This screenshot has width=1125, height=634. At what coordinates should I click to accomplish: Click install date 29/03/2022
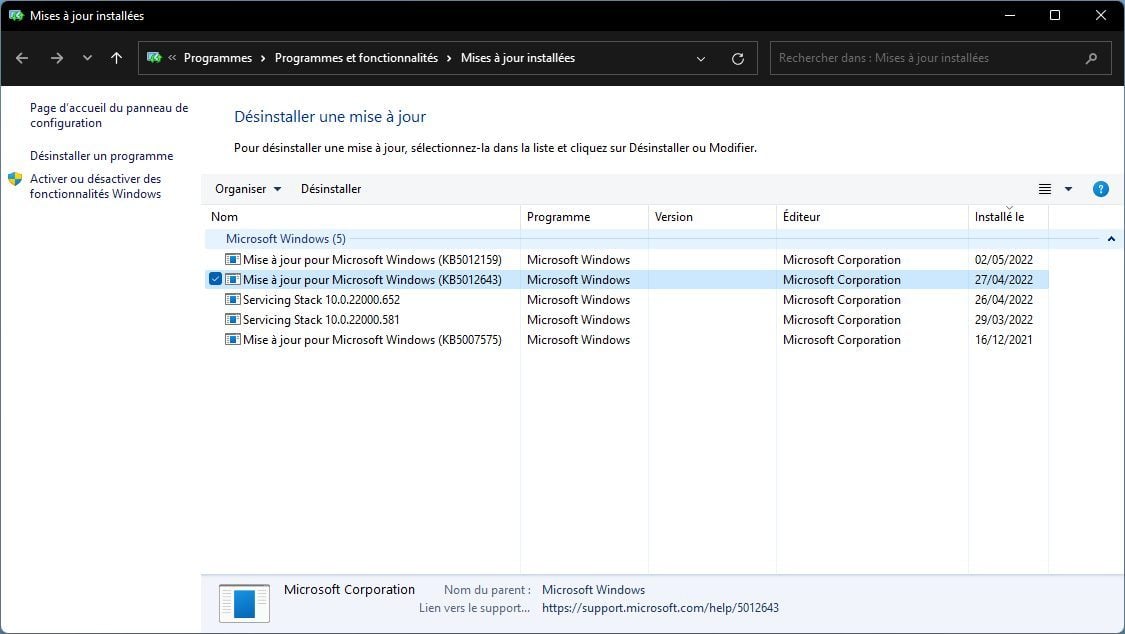(1004, 320)
